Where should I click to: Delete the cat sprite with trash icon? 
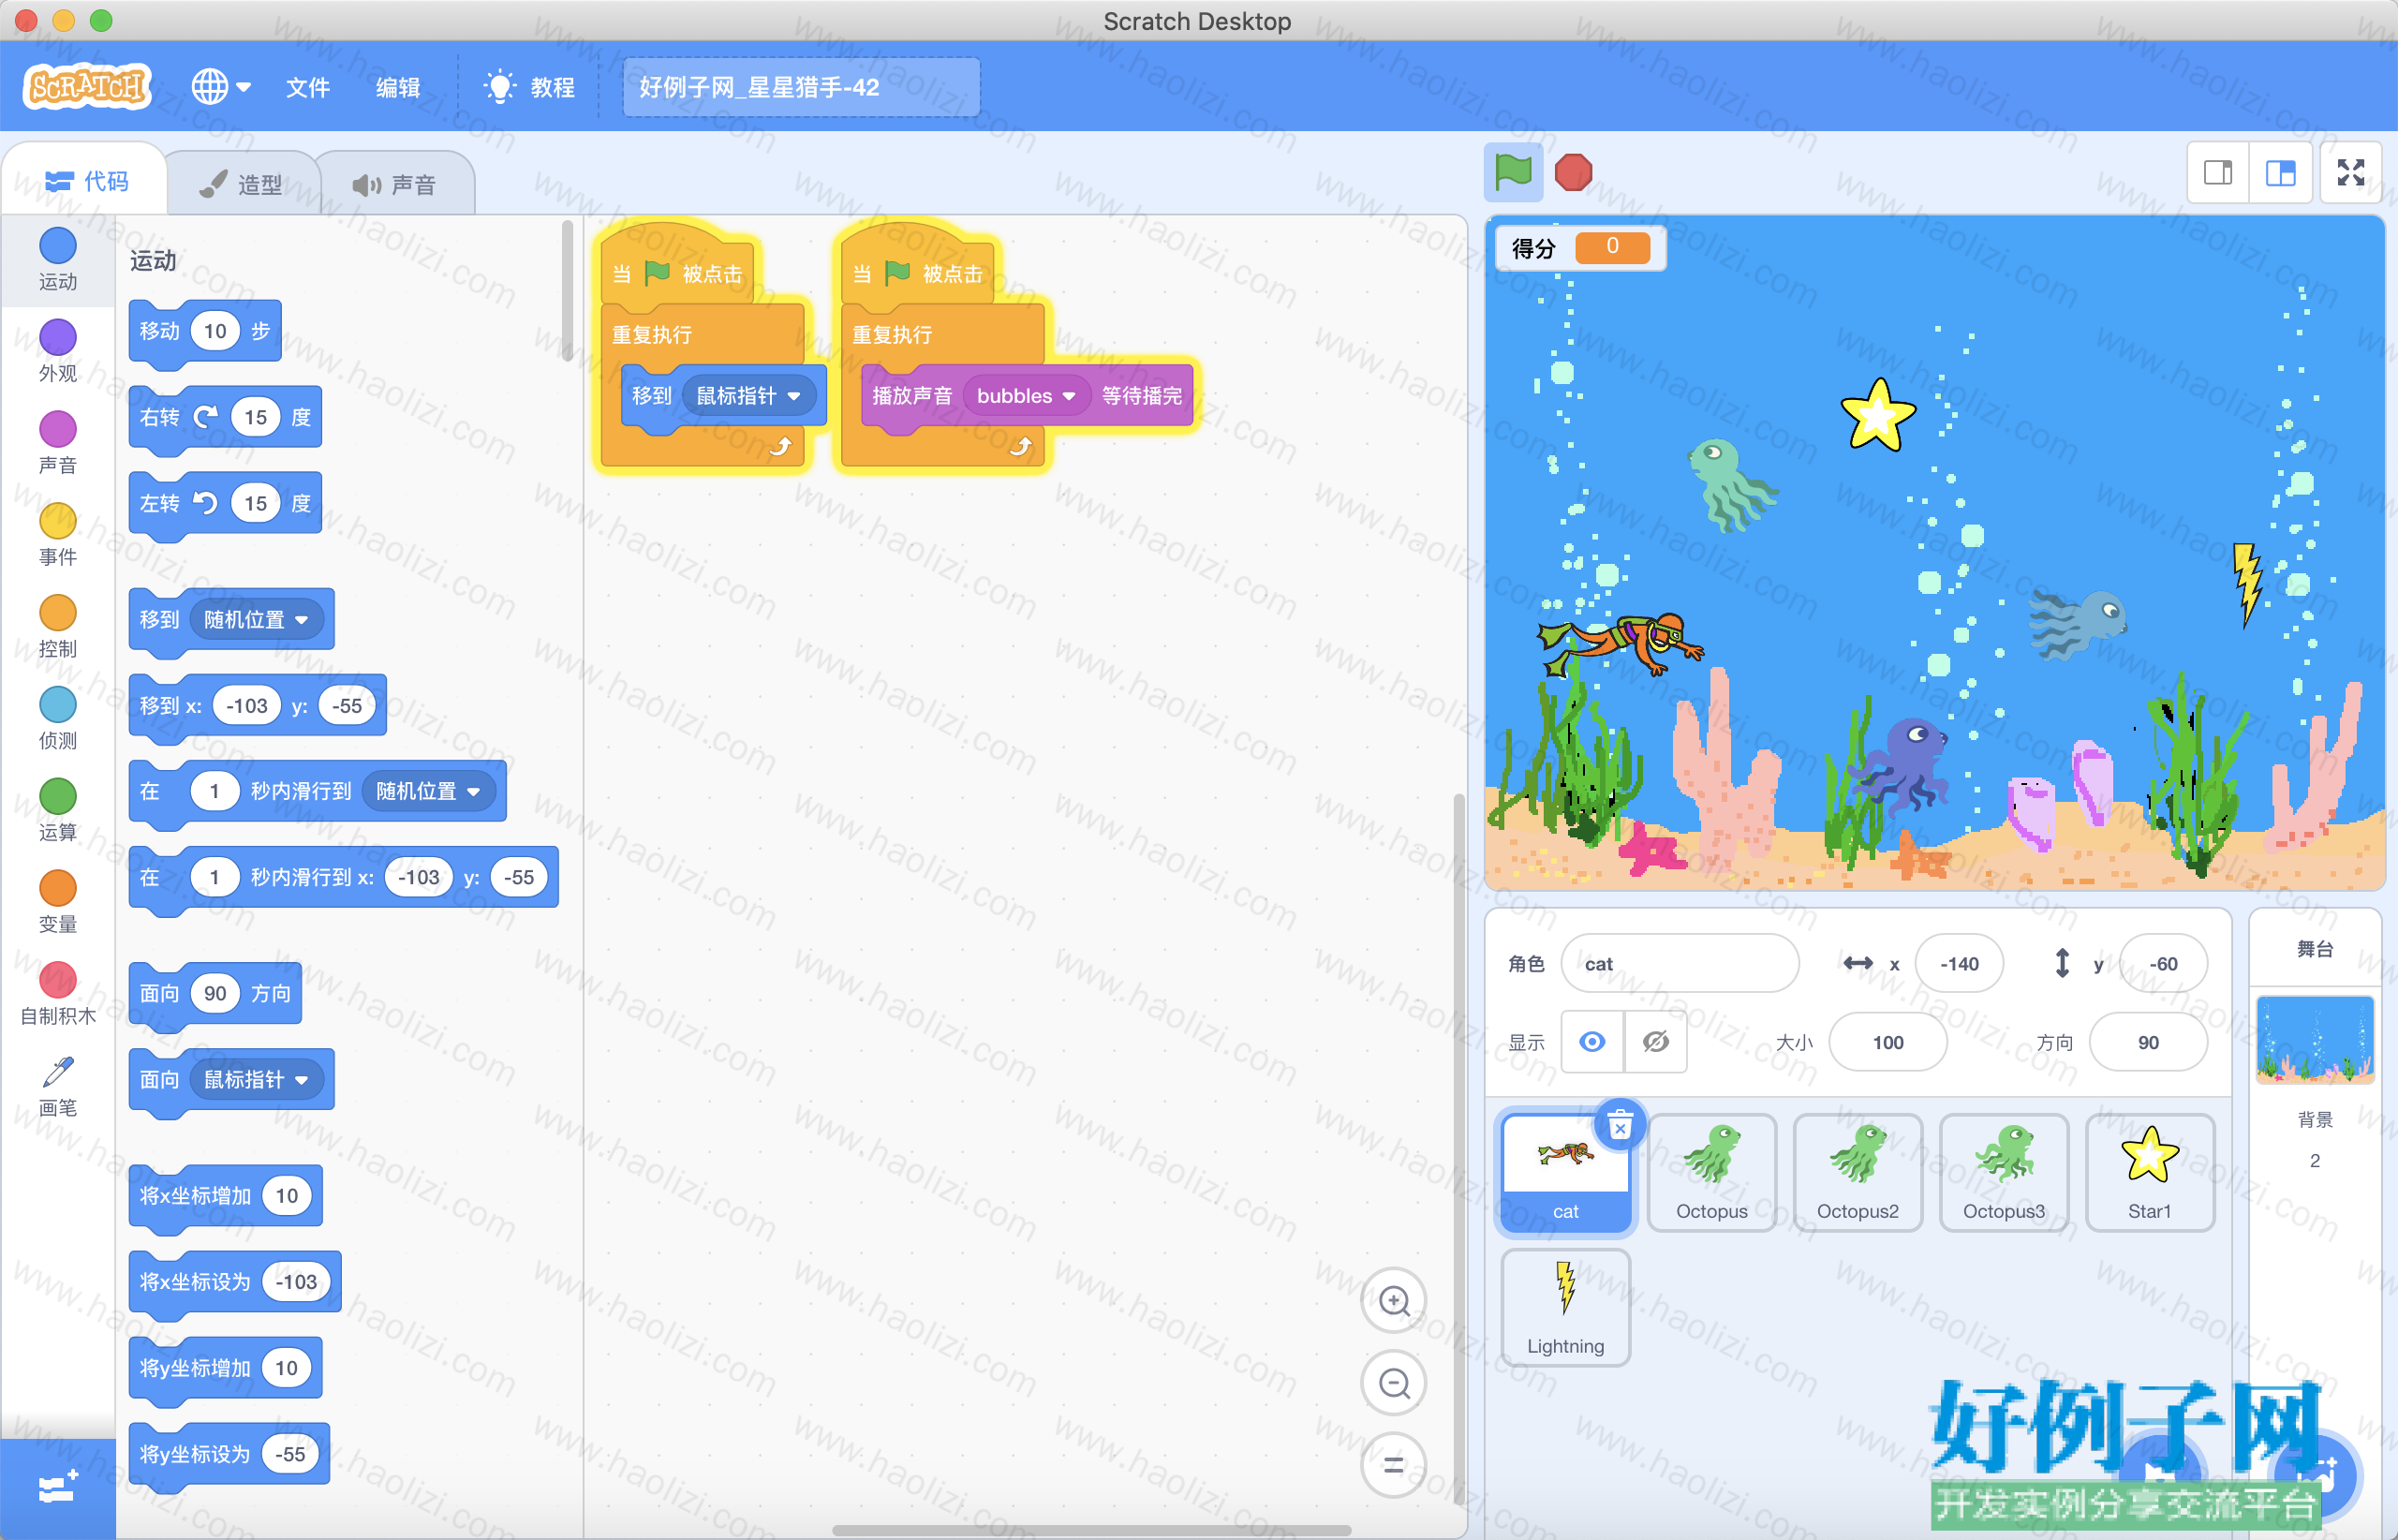coord(1620,1126)
